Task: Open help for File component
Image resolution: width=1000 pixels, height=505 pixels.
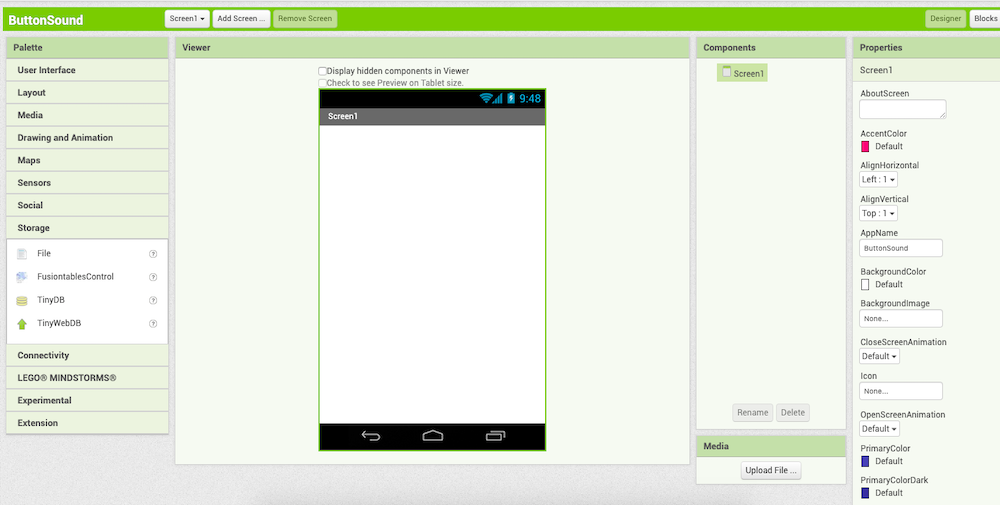Action: click(153, 254)
